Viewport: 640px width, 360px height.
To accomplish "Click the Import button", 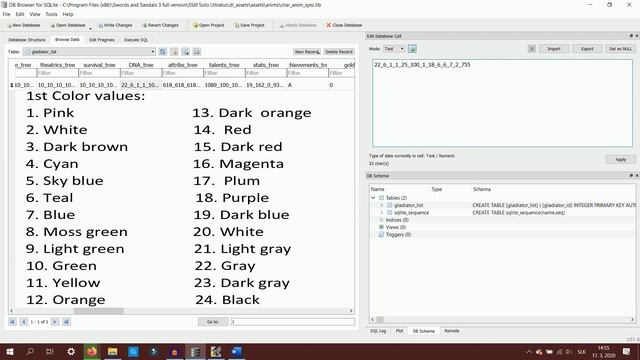I will [x=554, y=49].
